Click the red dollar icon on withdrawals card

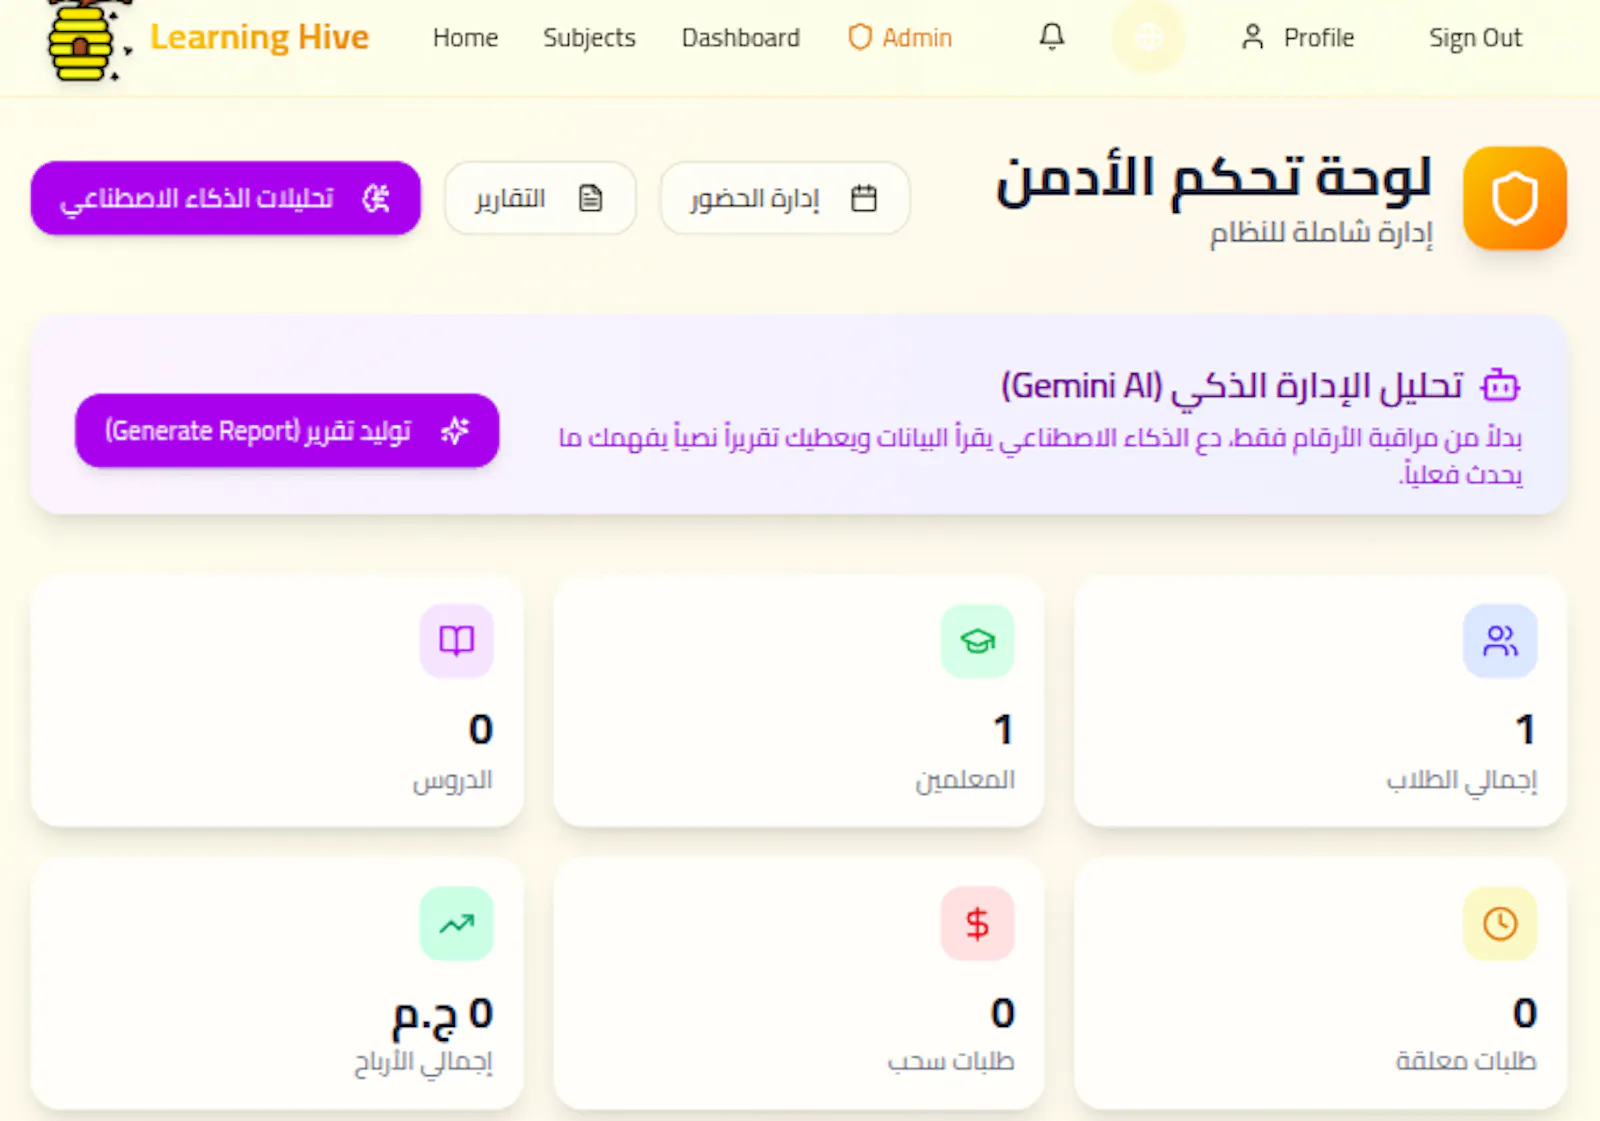[x=978, y=923]
